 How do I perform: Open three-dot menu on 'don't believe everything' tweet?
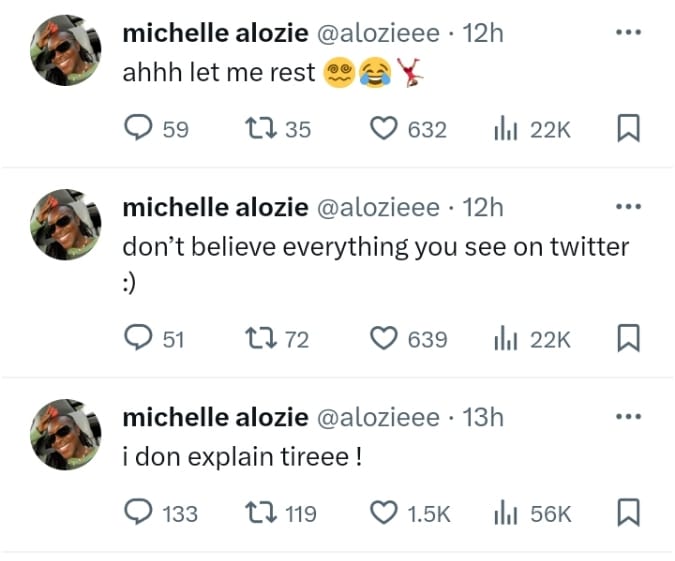coord(629,207)
